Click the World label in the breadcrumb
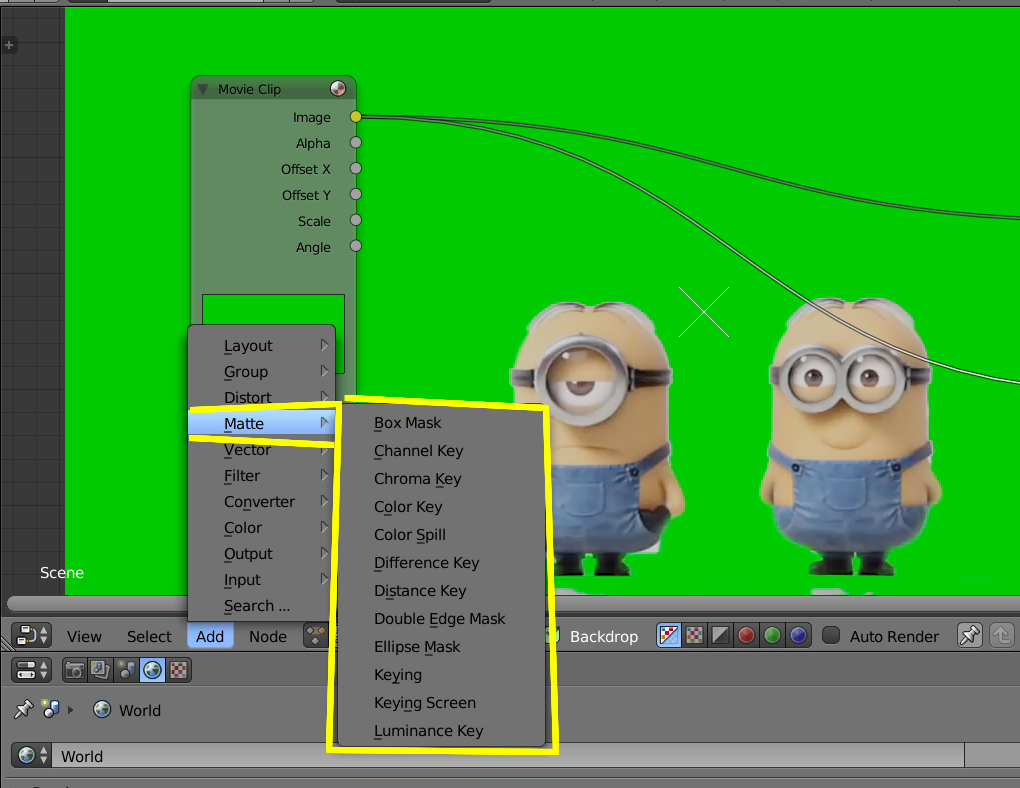The image size is (1020, 788). pyautogui.click(x=140, y=711)
